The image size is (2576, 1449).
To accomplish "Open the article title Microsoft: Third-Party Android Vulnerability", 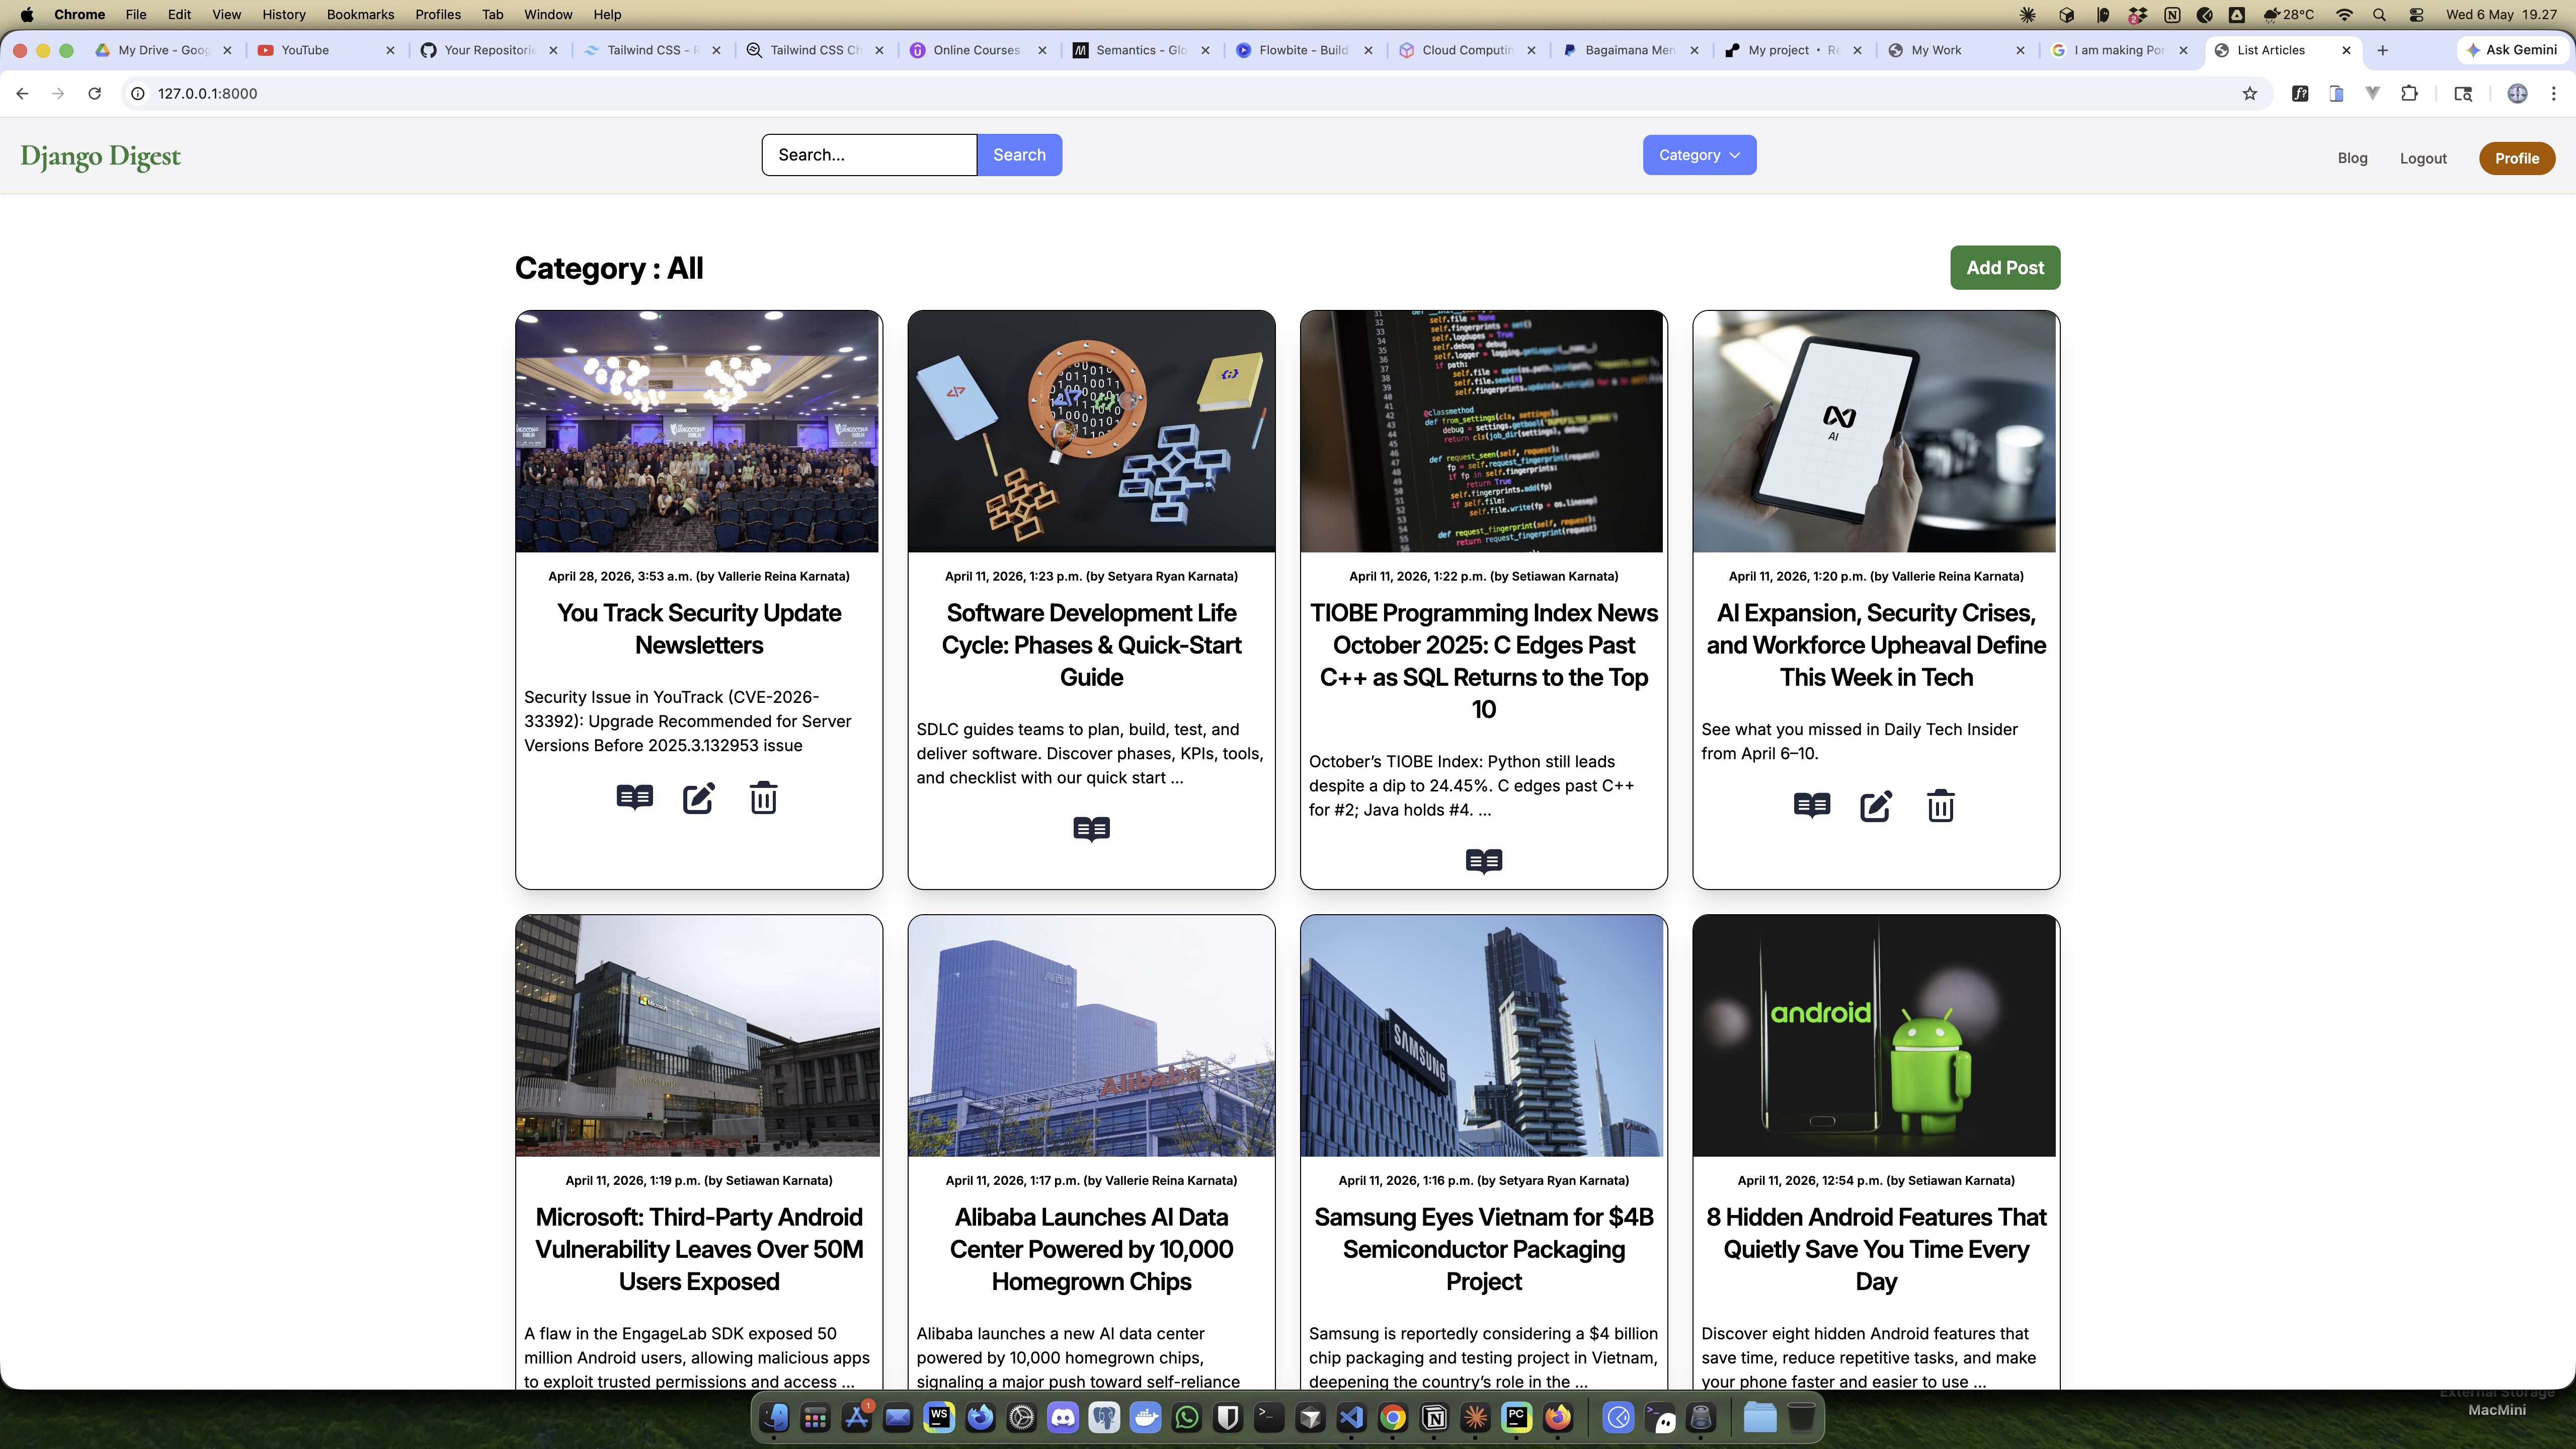I will 699,1249.
